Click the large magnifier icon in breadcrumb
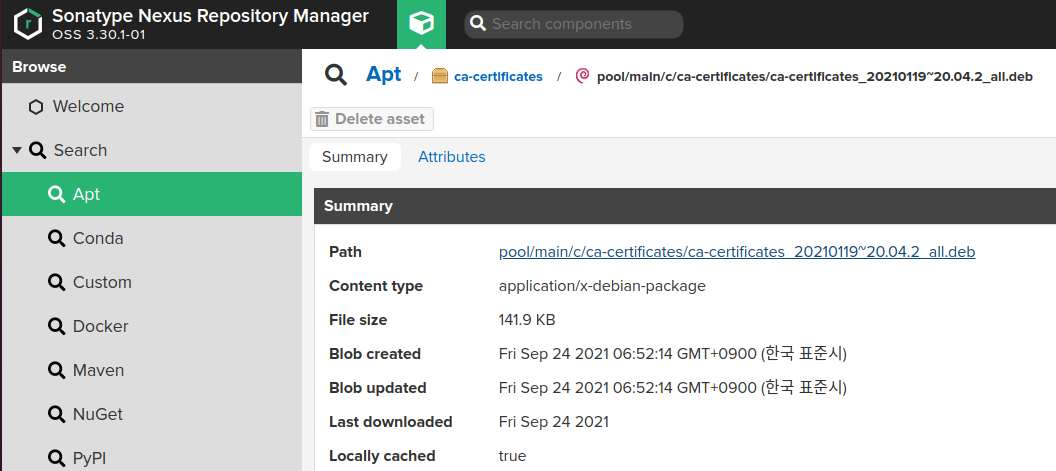This screenshot has width=1056, height=471. coord(335,75)
